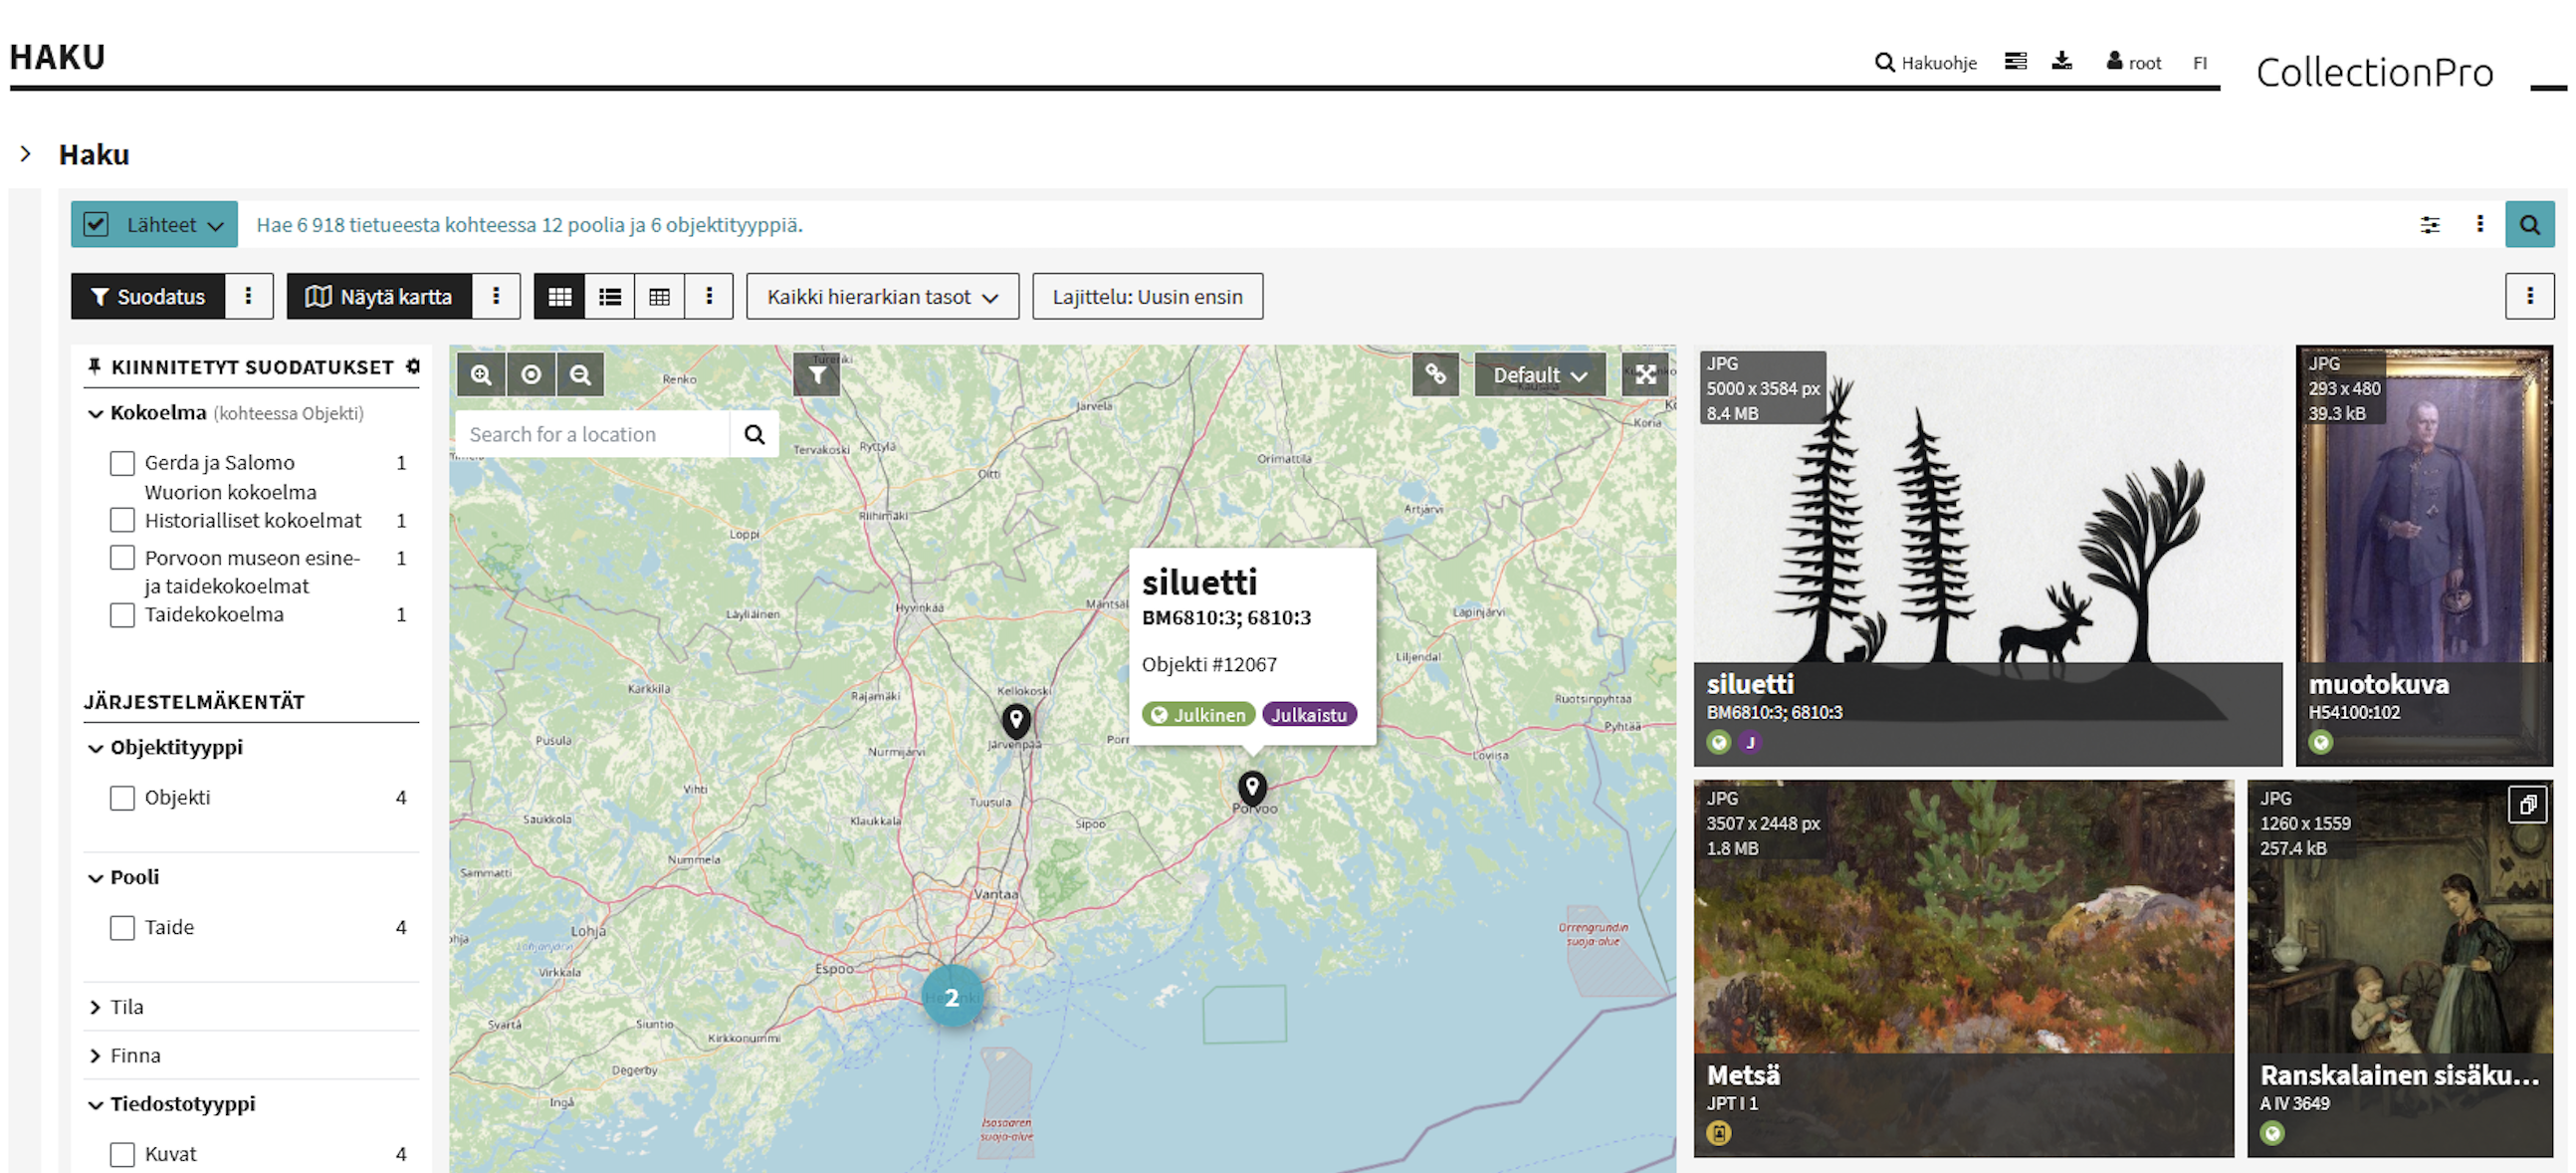Check Gerda ja Salomo Wuorion kokoelma
This screenshot has width=2576, height=1173.
click(122, 463)
